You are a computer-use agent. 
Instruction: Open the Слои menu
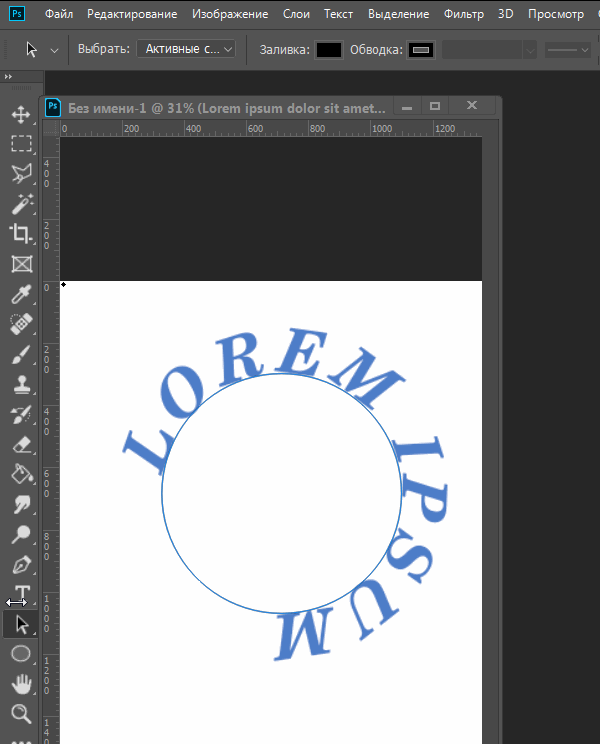tap(296, 14)
